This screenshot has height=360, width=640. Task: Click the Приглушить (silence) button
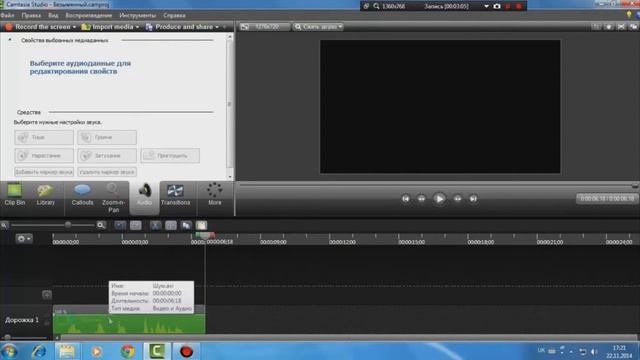point(170,156)
